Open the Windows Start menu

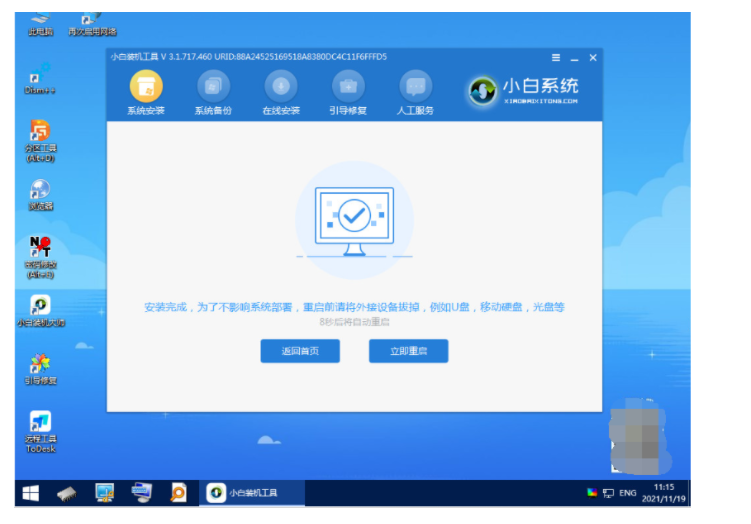click(31, 493)
